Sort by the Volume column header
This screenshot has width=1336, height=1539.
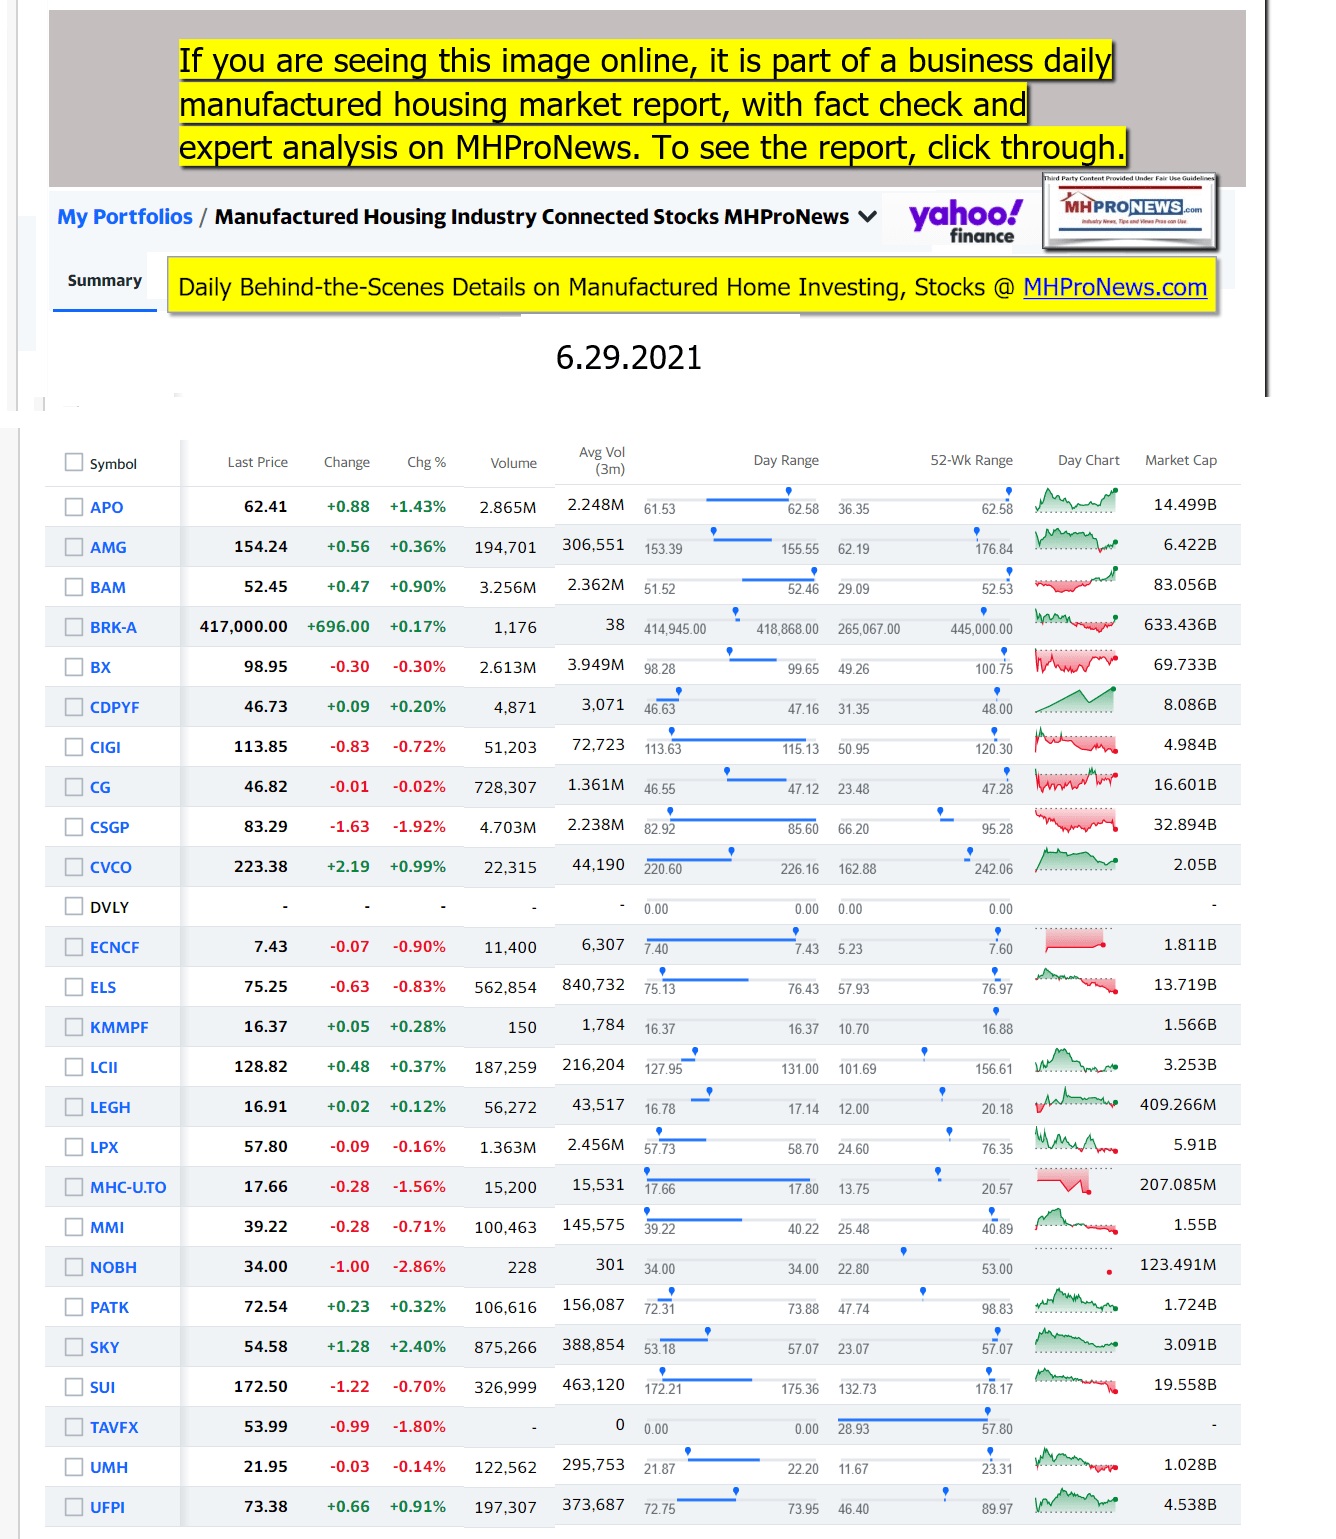pyautogui.click(x=514, y=463)
